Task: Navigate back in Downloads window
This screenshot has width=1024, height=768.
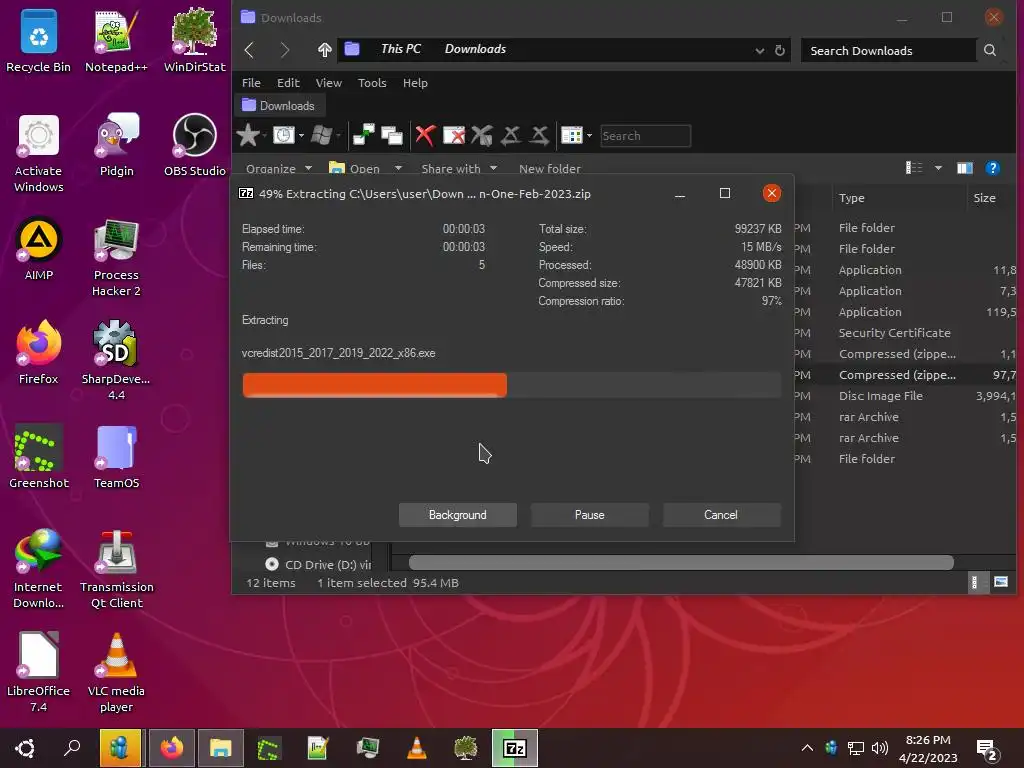Action: tap(249, 50)
